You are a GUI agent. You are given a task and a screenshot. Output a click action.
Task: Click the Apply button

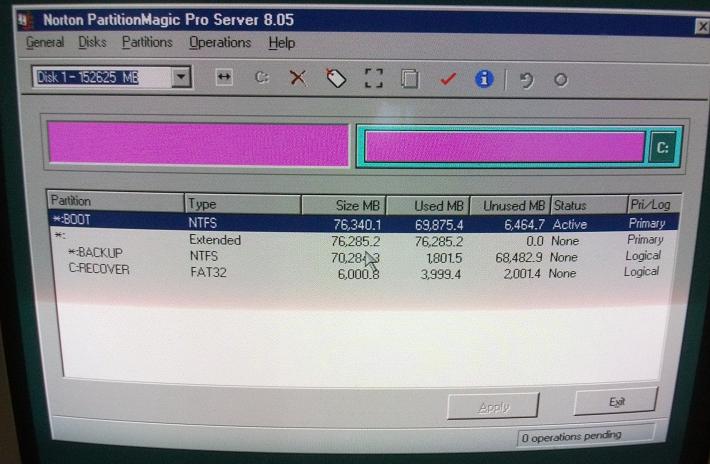[494, 407]
